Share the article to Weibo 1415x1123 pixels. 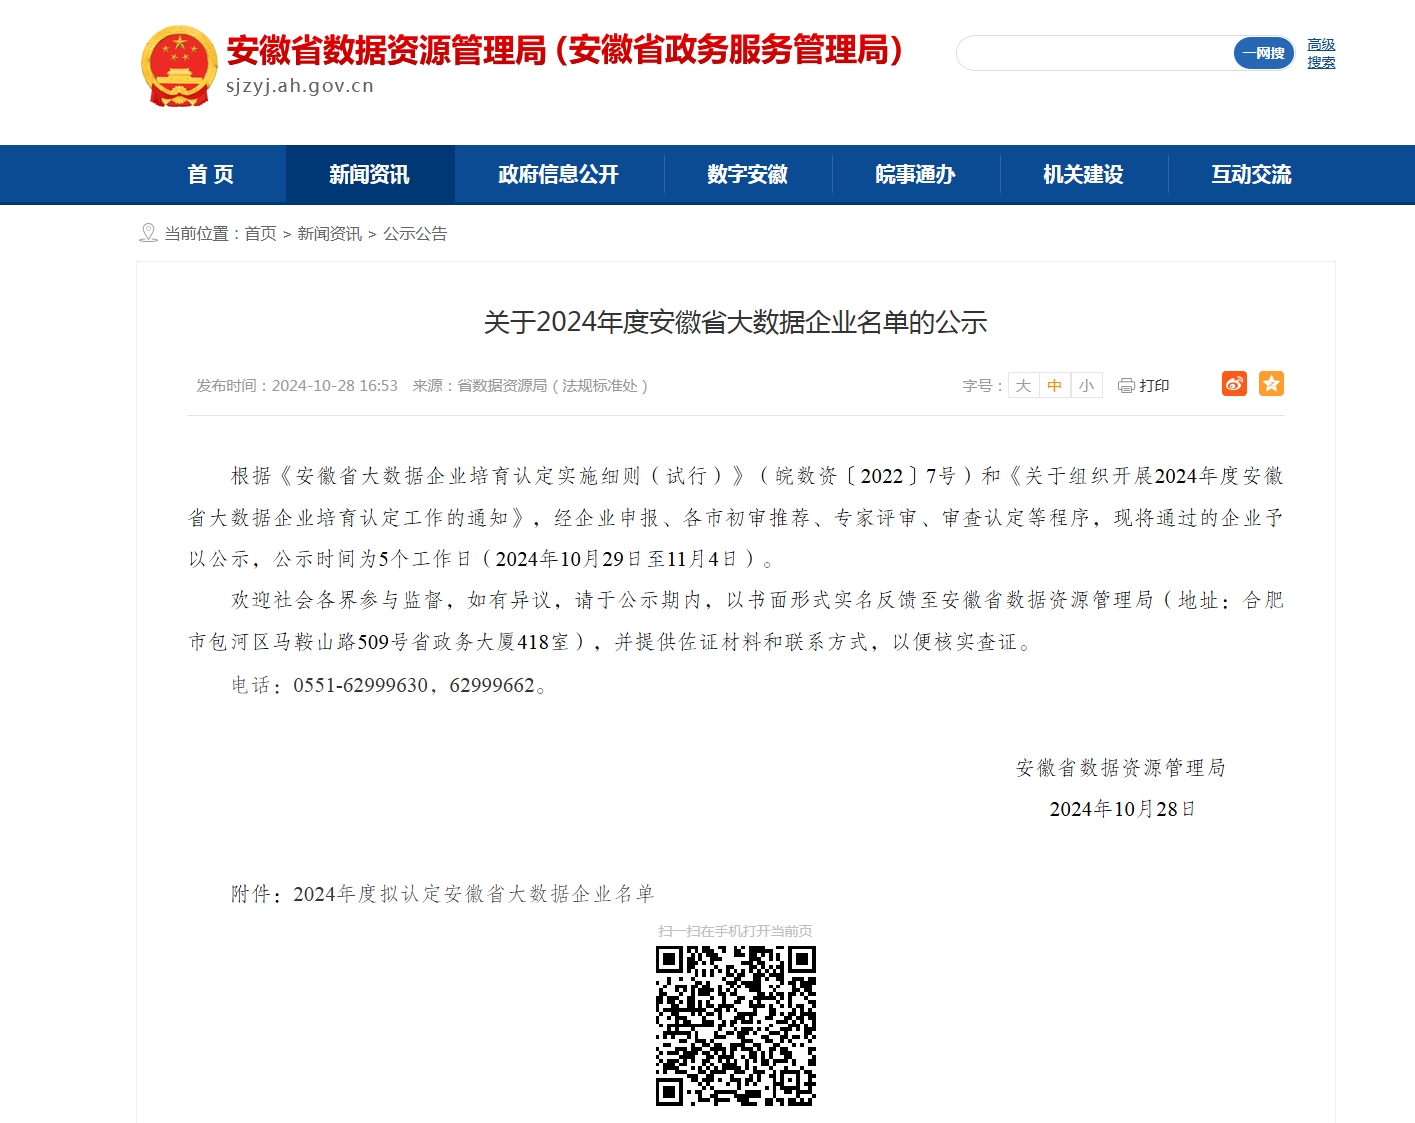[x=1233, y=383]
